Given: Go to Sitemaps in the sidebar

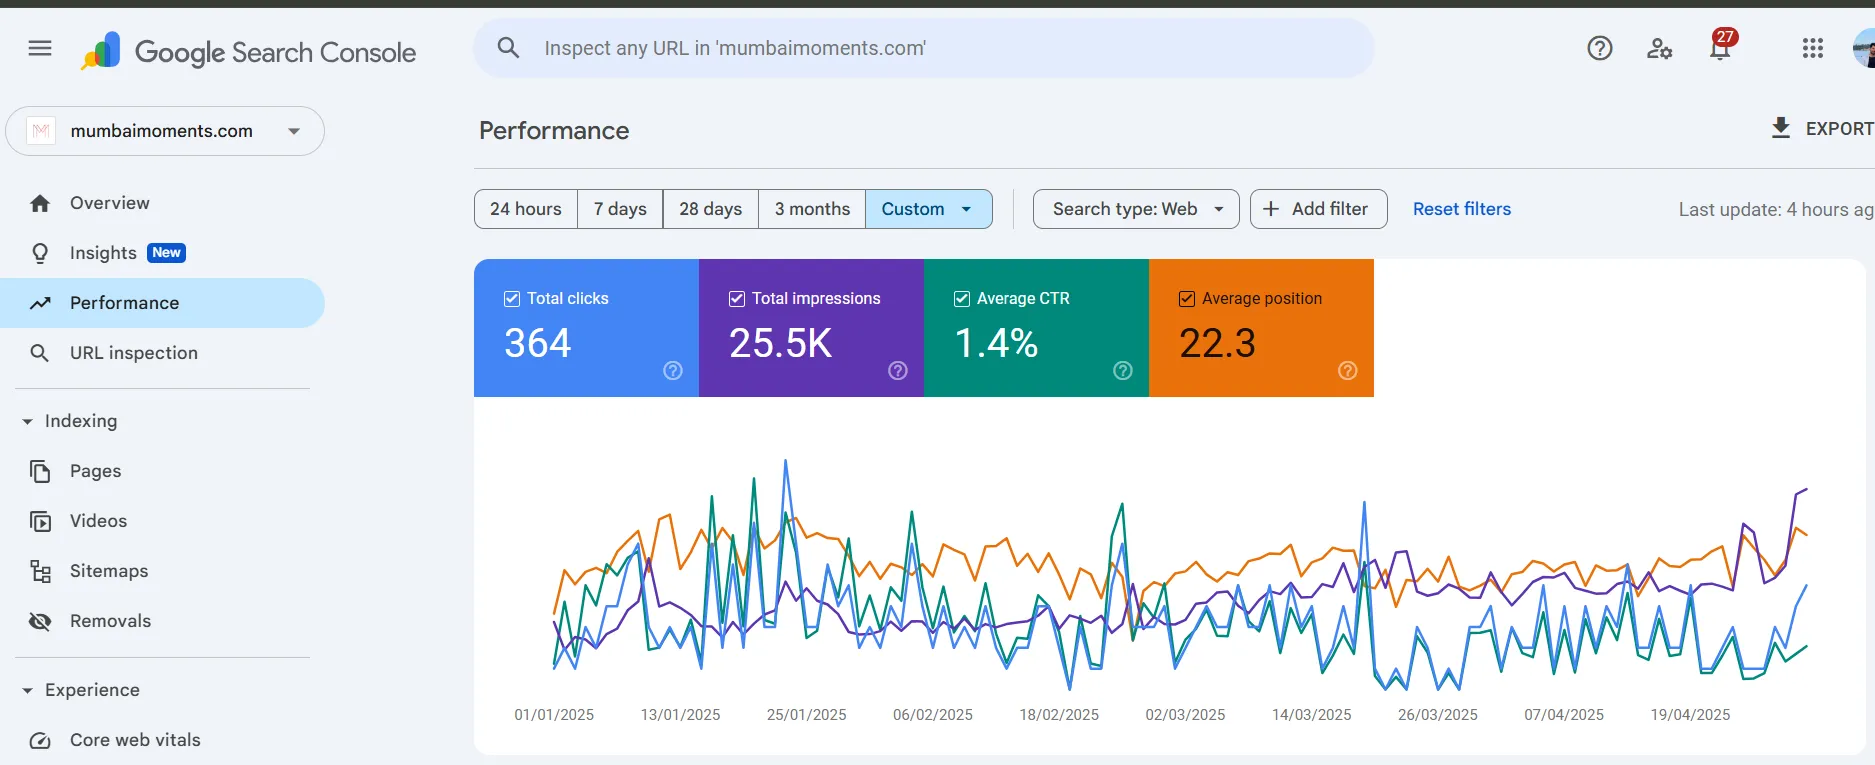Looking at the screenshot, I should pos(108,571).
